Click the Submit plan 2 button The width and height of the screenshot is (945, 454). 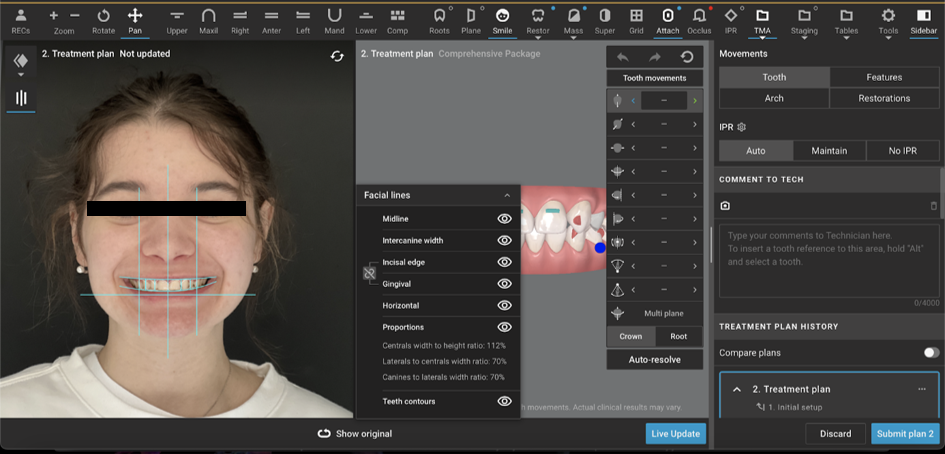click(904, 434)
